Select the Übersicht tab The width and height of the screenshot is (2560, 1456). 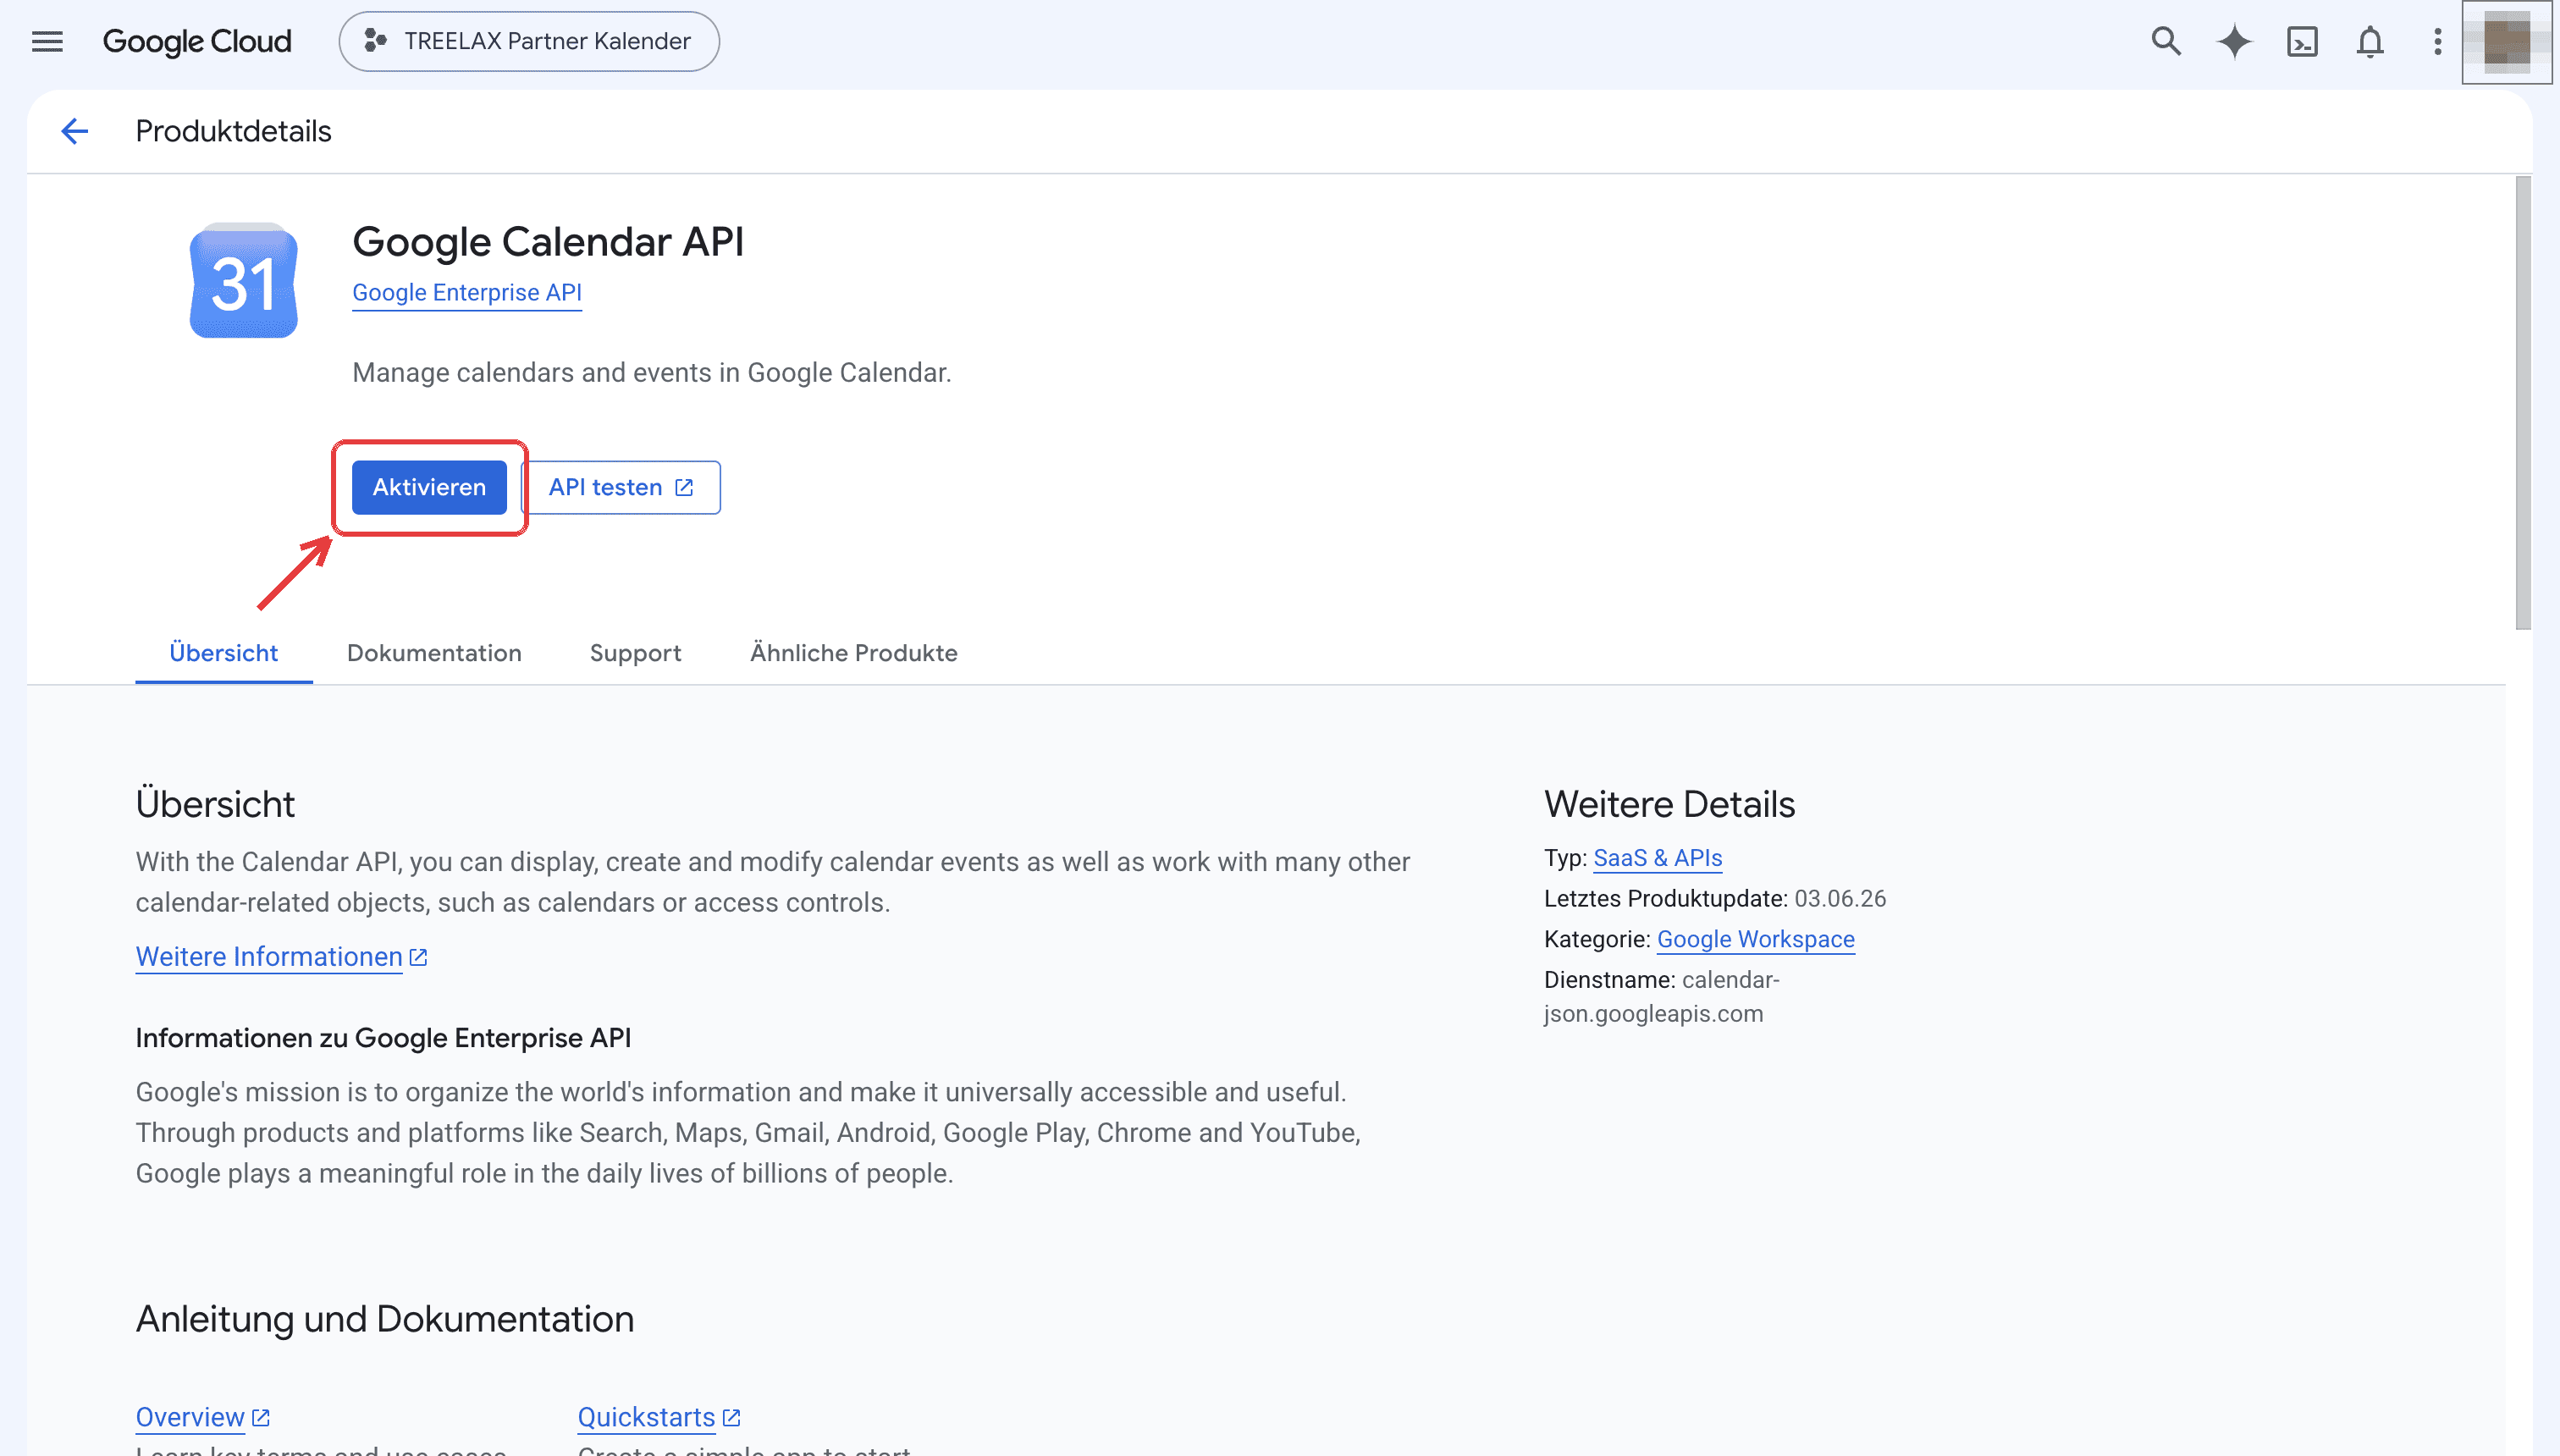(x=223, y=653)
